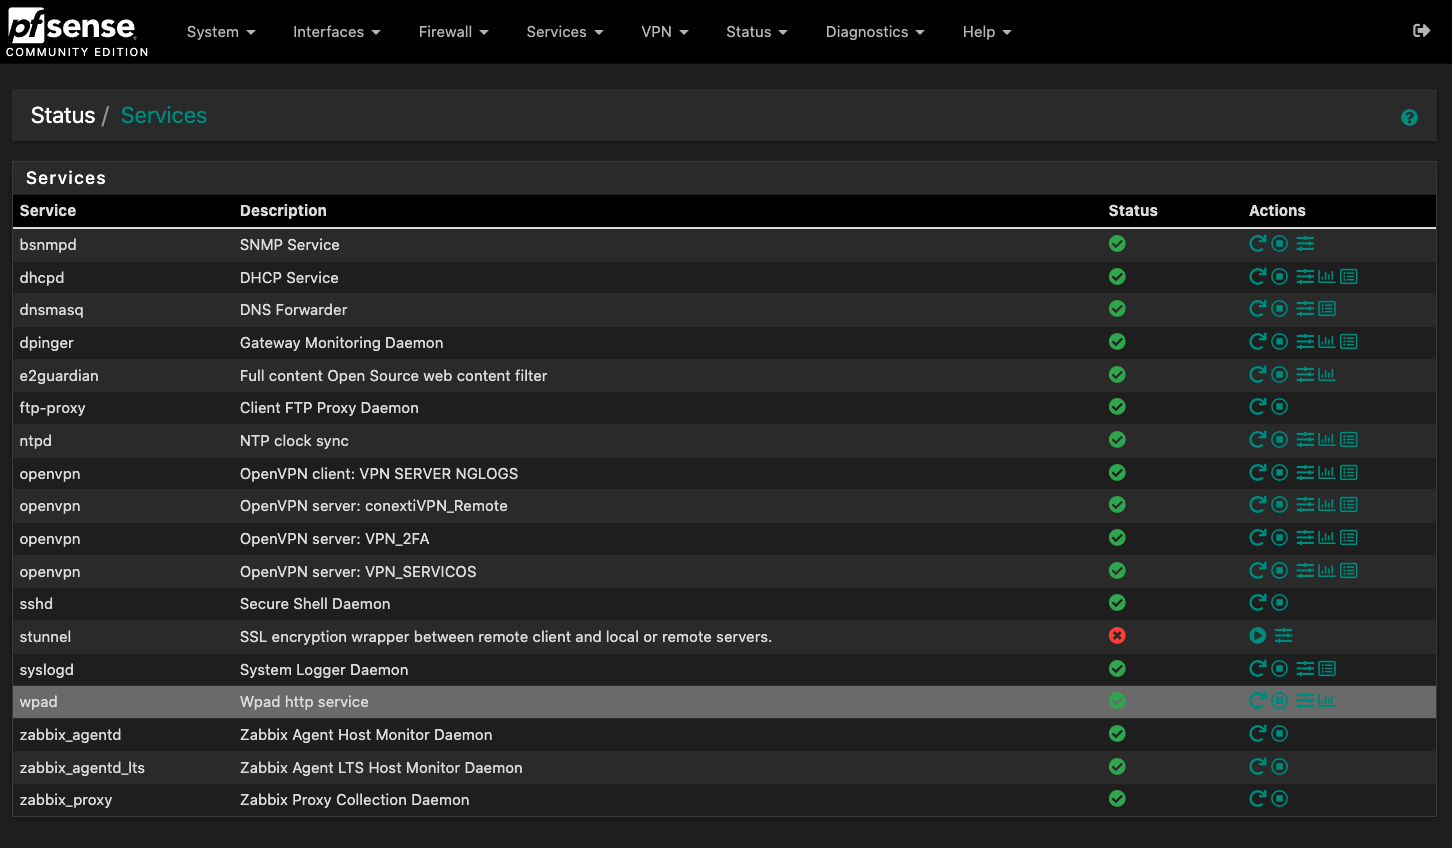Open the help question mark icon

point(1409,117)
